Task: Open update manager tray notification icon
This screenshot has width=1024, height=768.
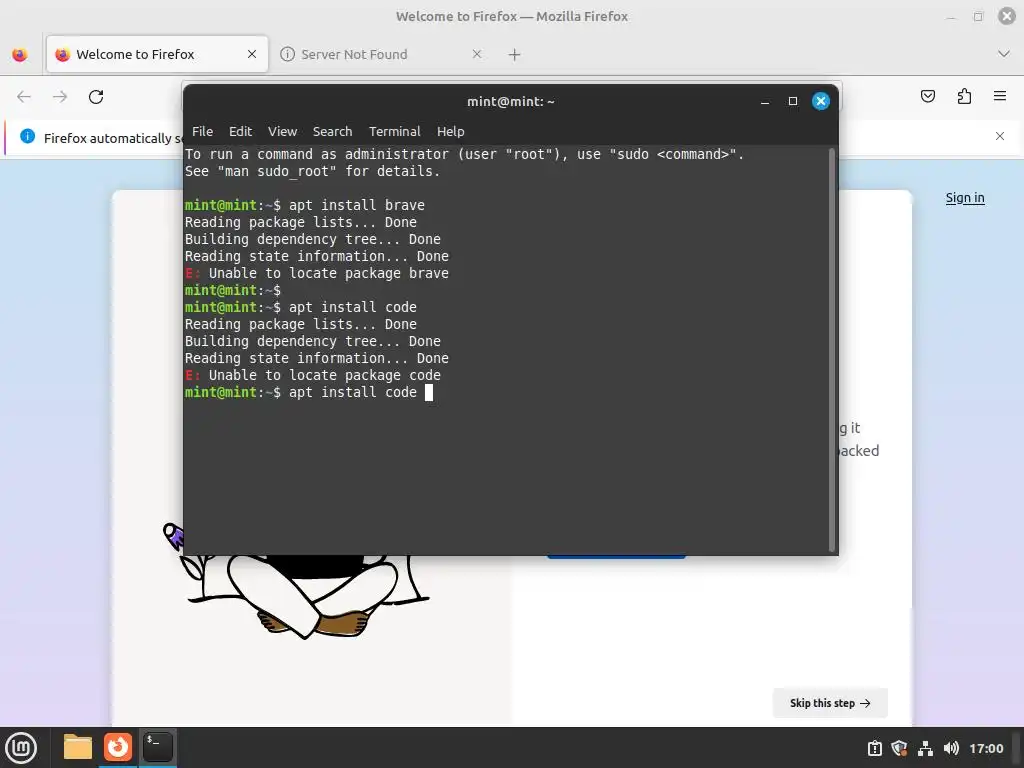Action: tap(874, 748)
